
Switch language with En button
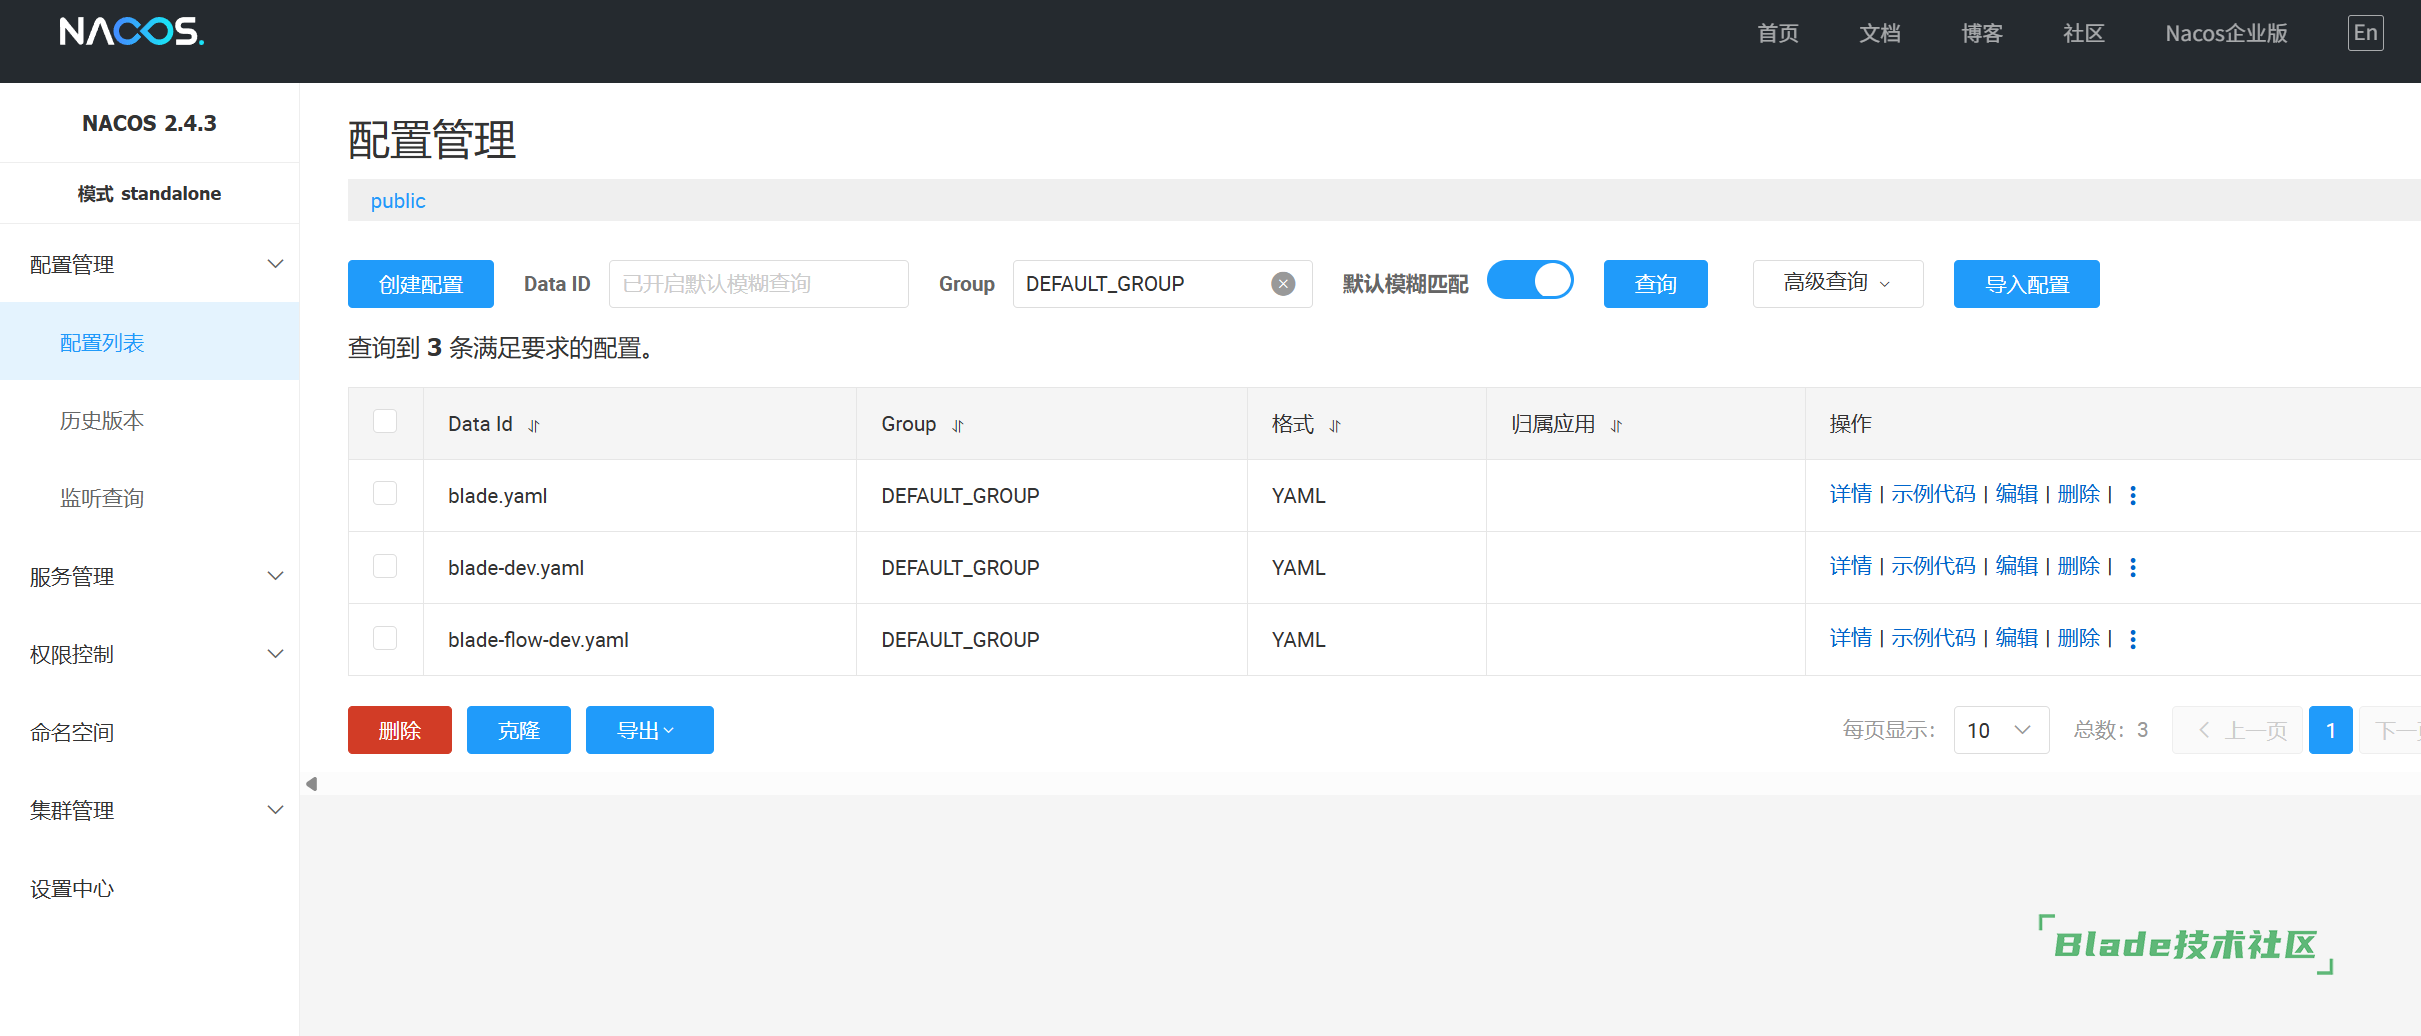point(2365,33)
